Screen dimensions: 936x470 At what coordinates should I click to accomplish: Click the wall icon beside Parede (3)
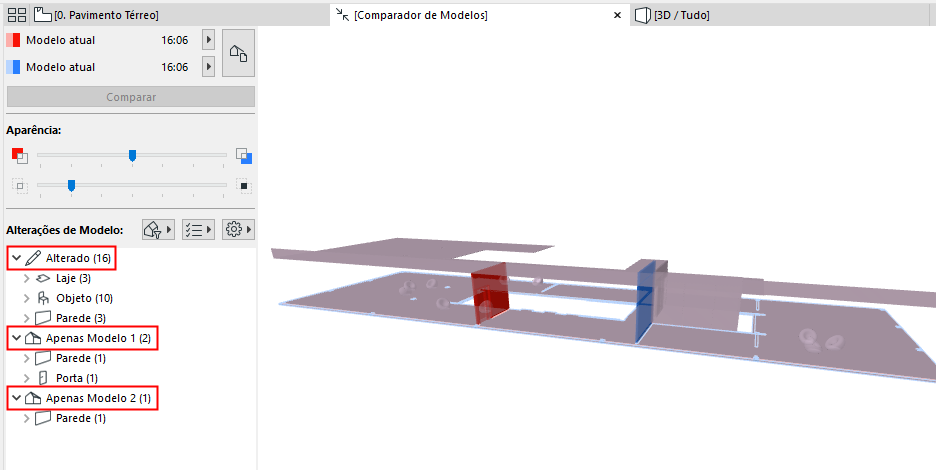(x=43, y=318)
